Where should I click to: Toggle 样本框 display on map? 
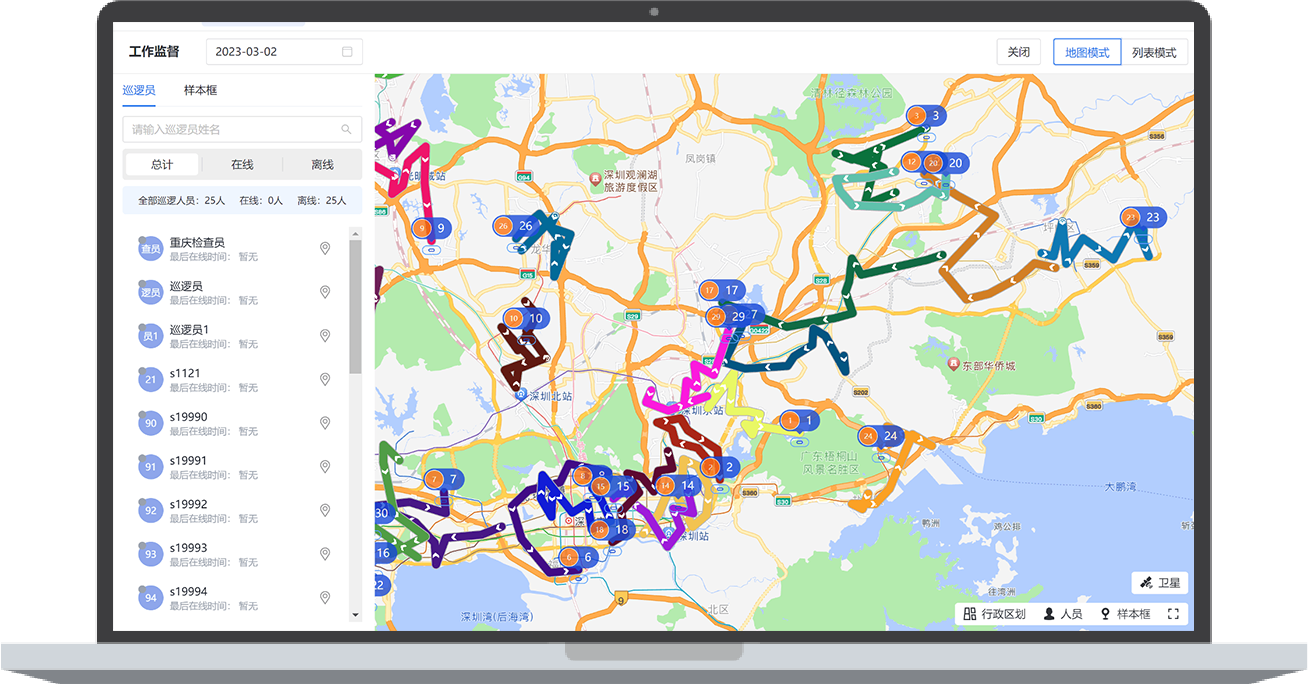pyautogui.click(x=1125, y=614)
